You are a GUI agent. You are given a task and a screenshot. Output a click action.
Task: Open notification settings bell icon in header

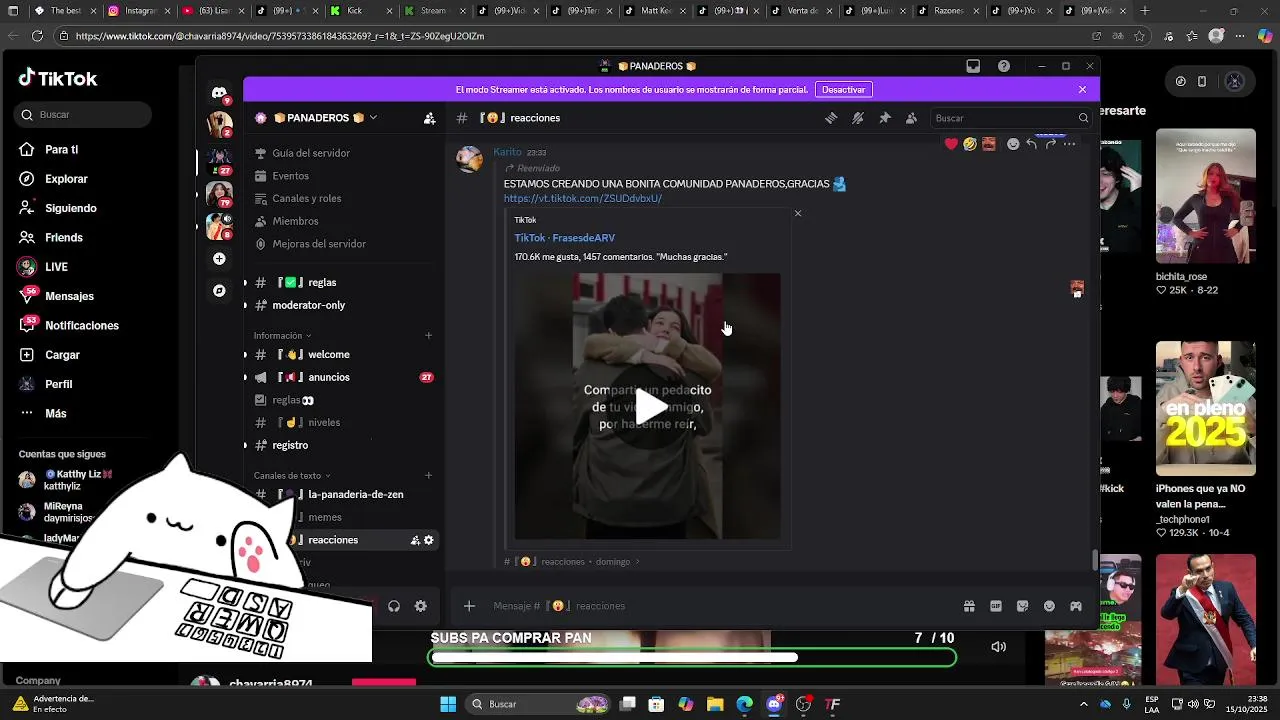click(858, 118)
